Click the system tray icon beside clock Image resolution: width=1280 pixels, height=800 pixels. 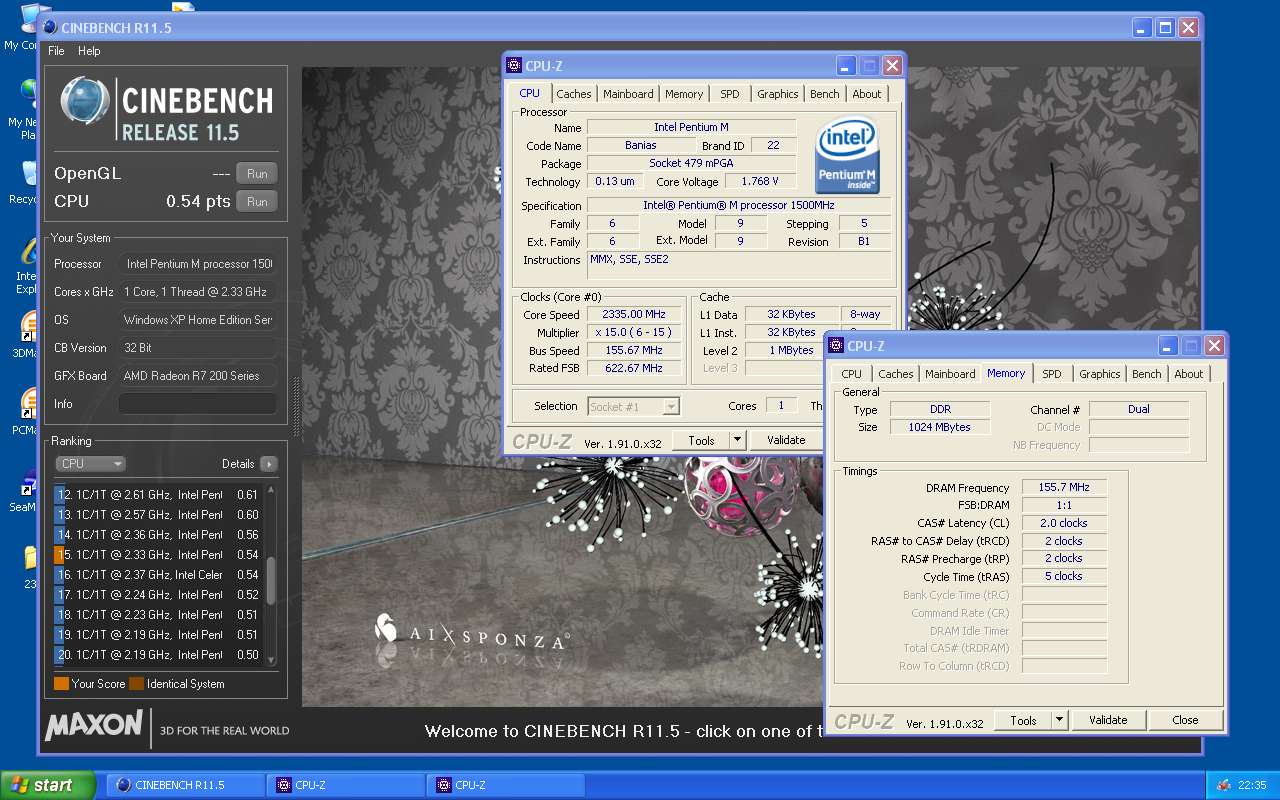[x=1223, y=786]
